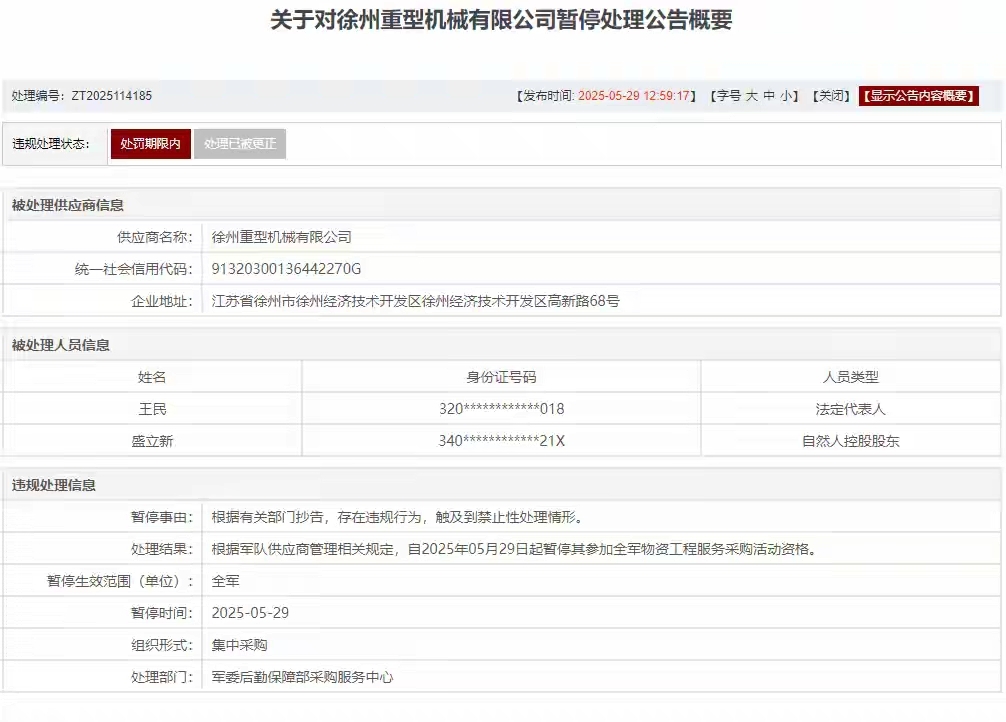Click the 违规处理状态 label

point(51,144)
